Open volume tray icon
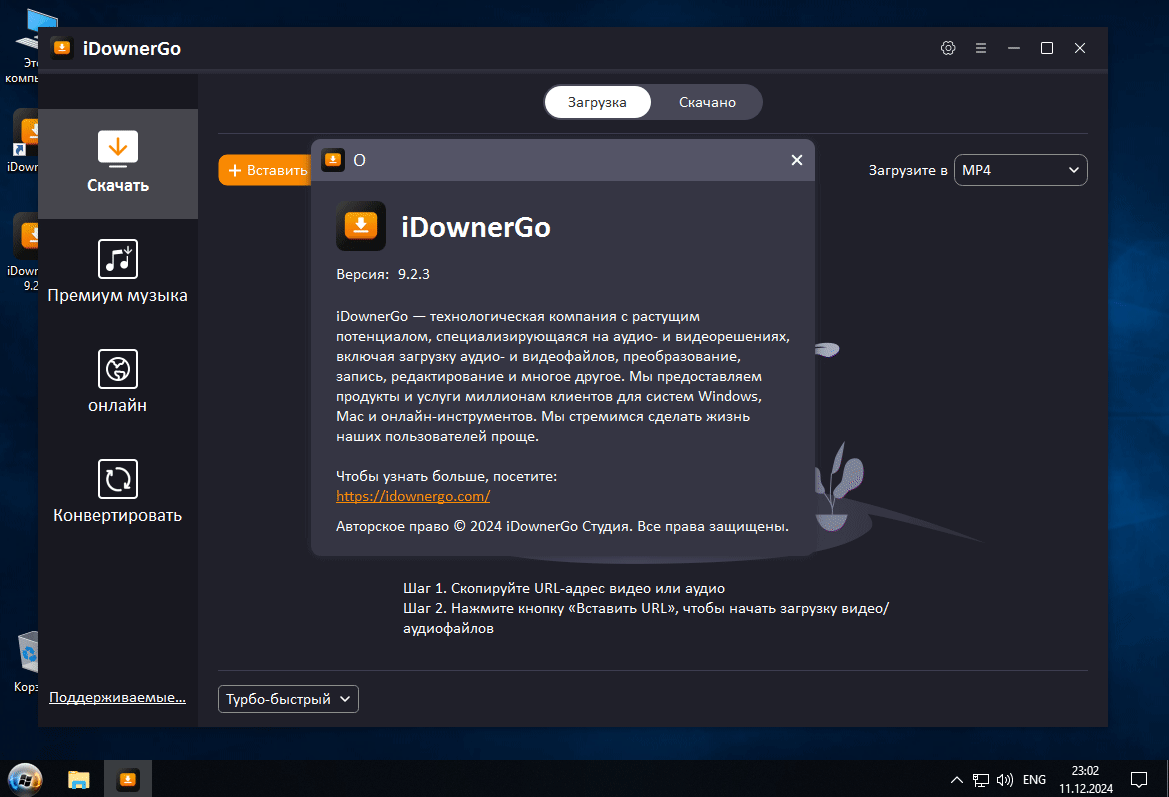The width and height of the screenshot is (1169, 797). (x=1004, y=780)
